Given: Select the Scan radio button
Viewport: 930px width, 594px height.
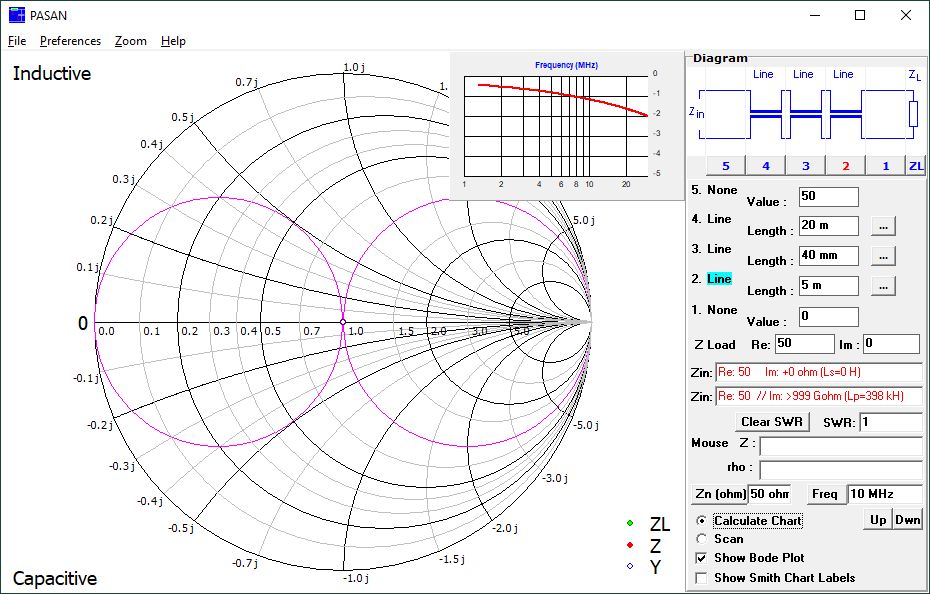Looking at the screenshot, I should tap(702, 539).
